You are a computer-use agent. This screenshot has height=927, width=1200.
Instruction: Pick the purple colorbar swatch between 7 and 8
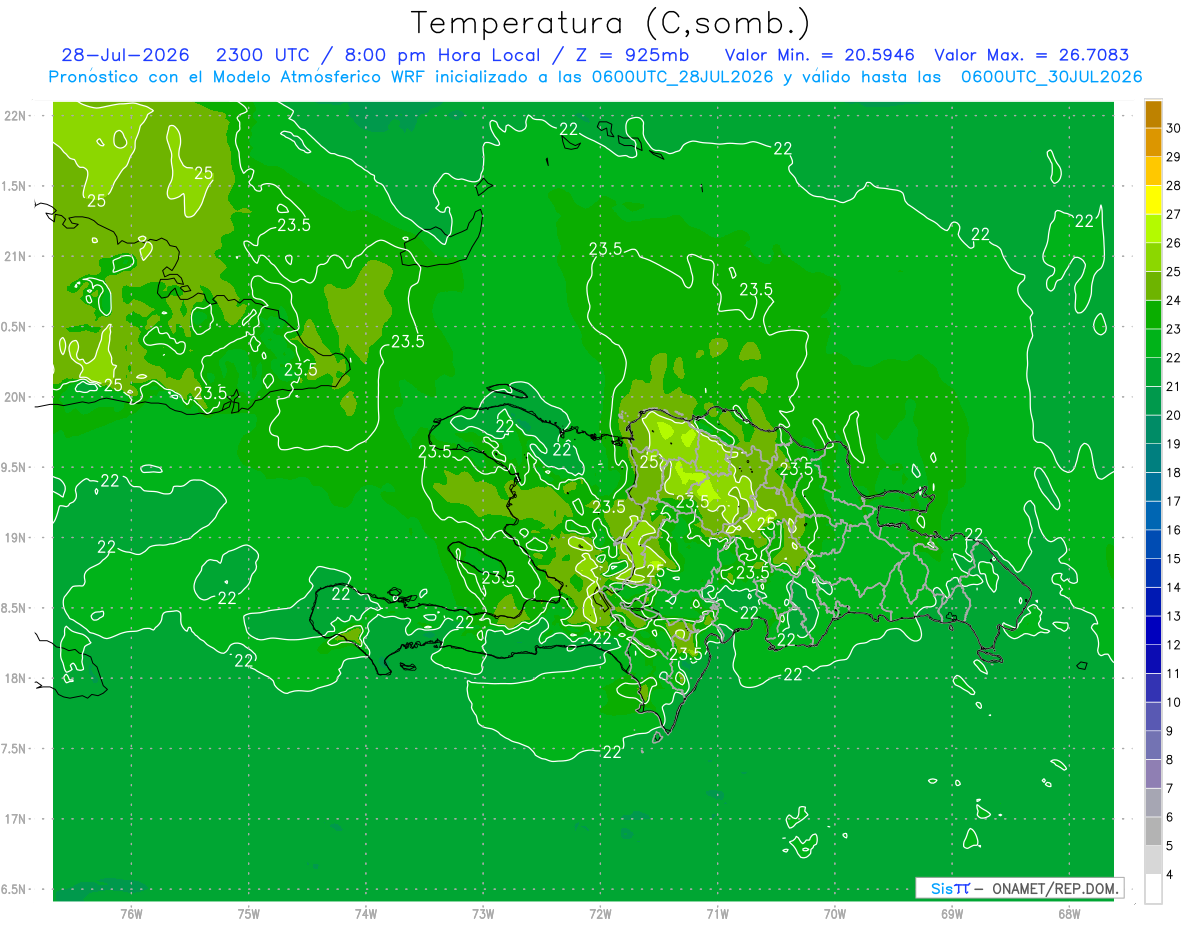click(x=1153, y=774)
